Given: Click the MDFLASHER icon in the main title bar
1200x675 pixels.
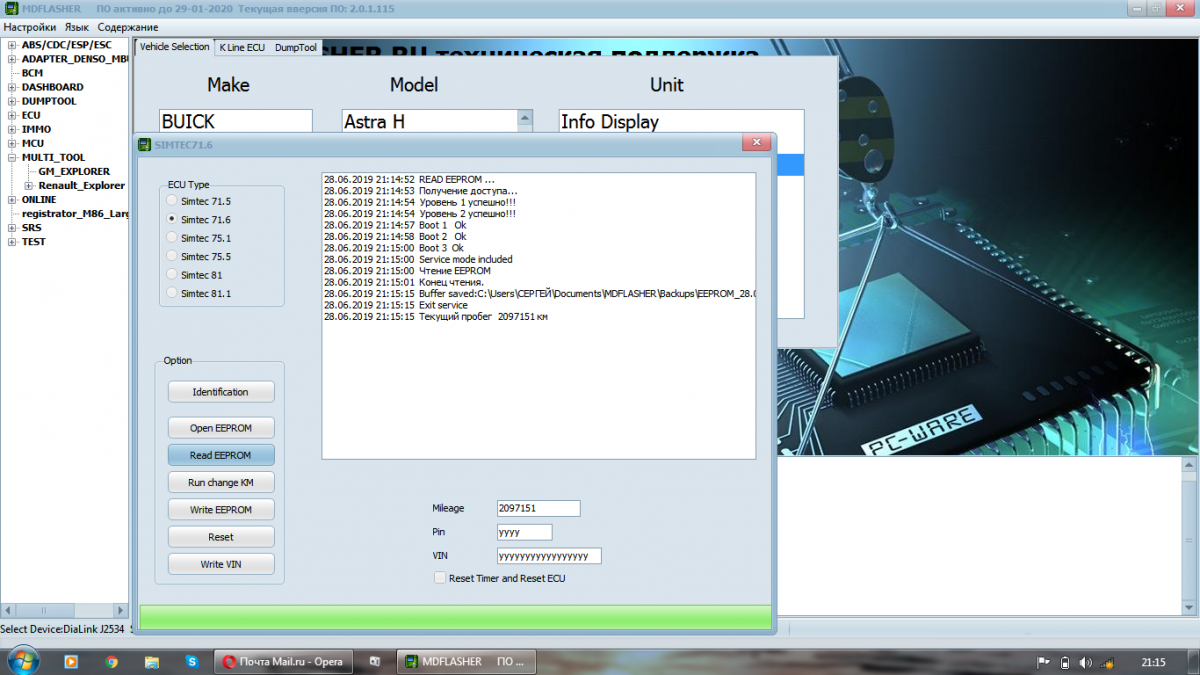Looking at the screenshot, I should point(10,10).
